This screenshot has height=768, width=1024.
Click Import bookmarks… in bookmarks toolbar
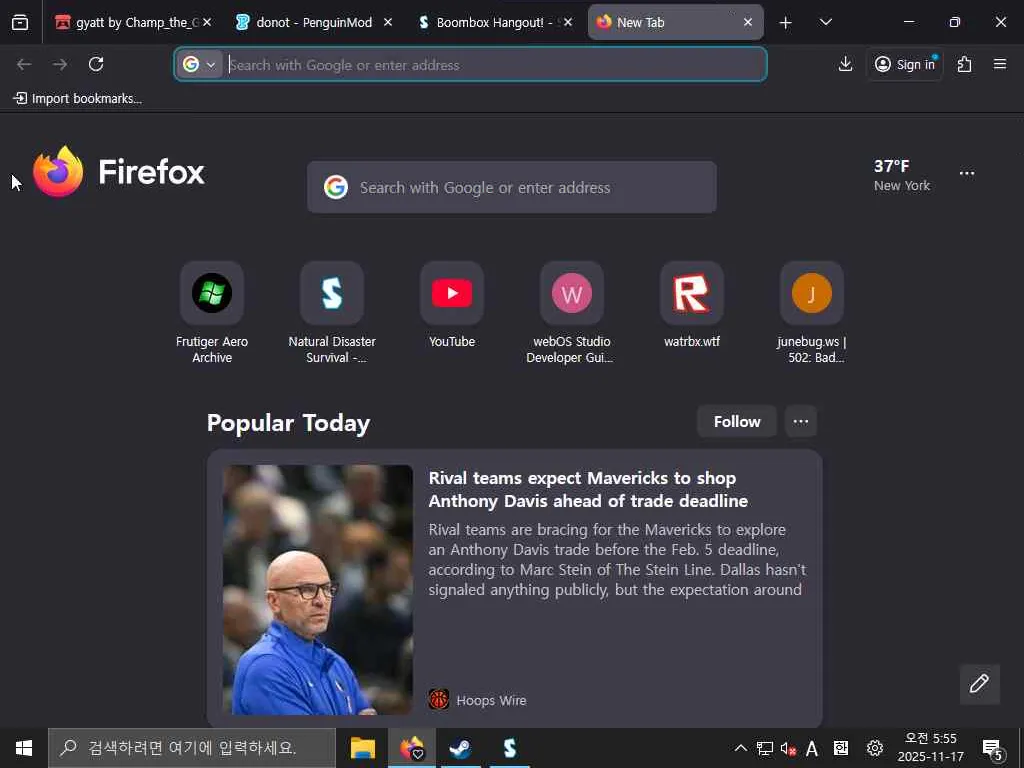tap(77, 99)
